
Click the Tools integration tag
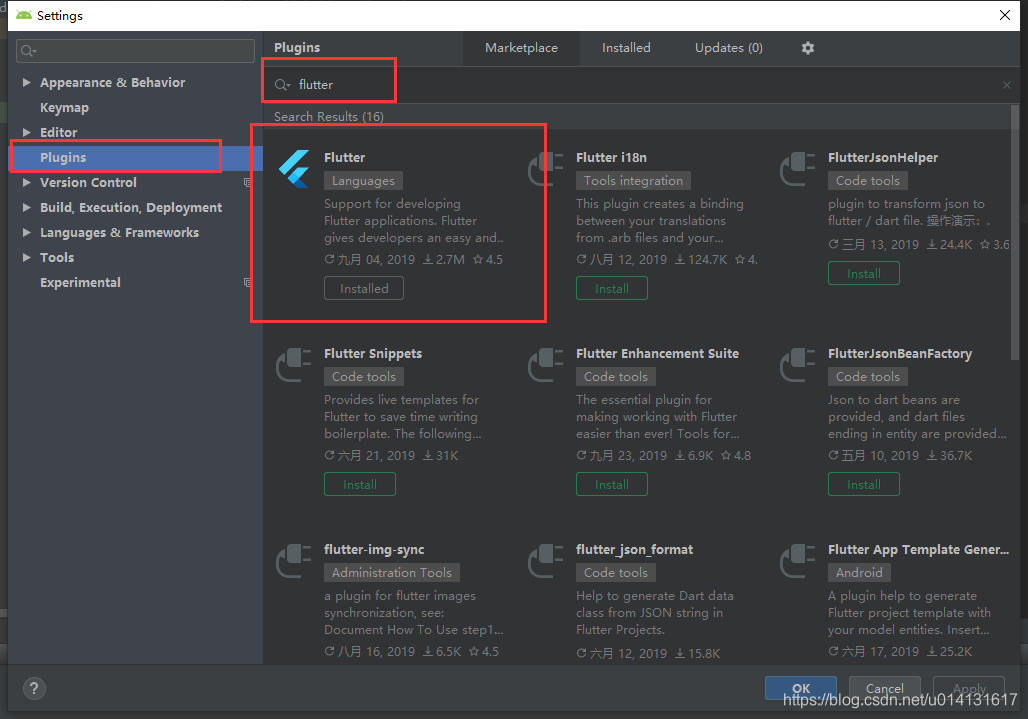[x=633, y=180]
